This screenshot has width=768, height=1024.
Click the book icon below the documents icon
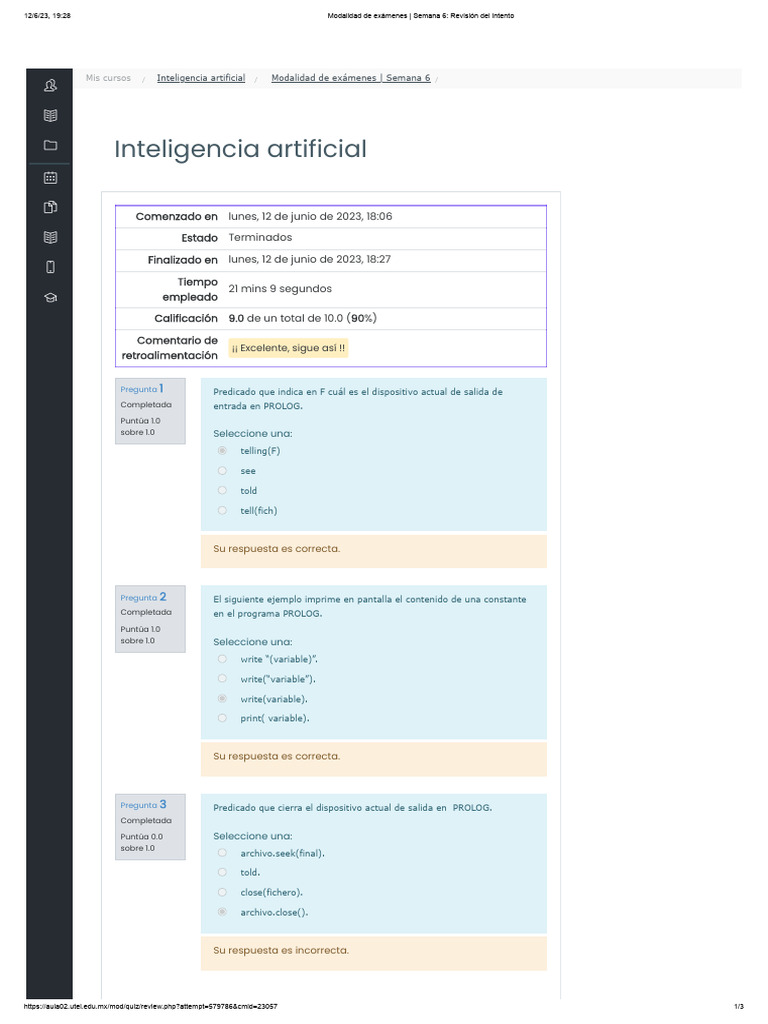(50, 237)
